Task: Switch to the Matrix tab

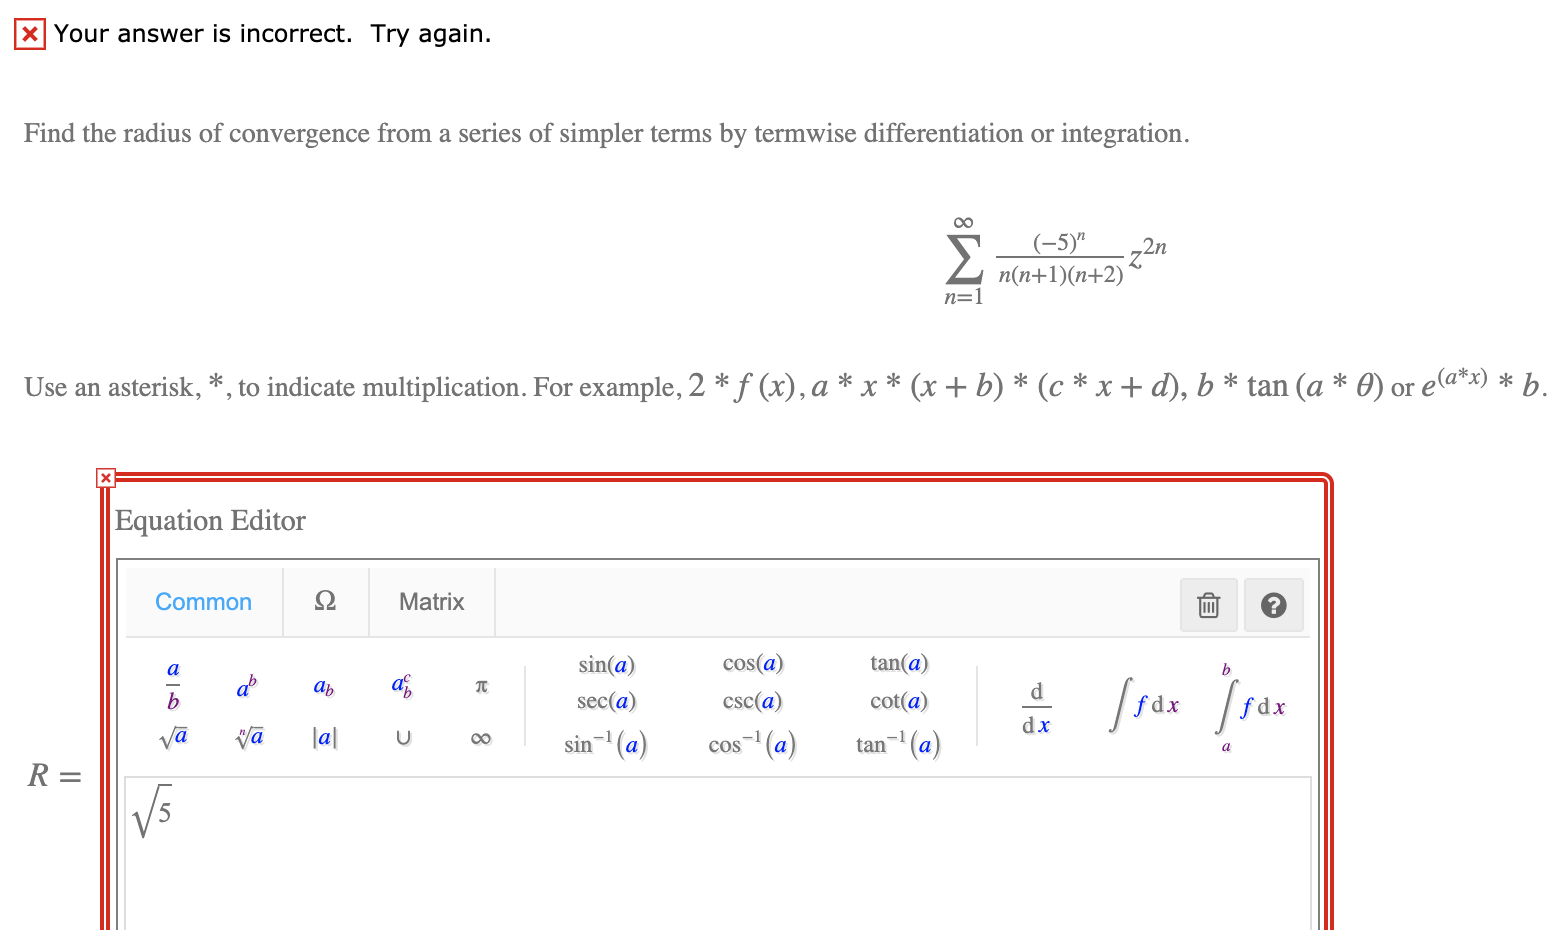Action: [431, 601]
